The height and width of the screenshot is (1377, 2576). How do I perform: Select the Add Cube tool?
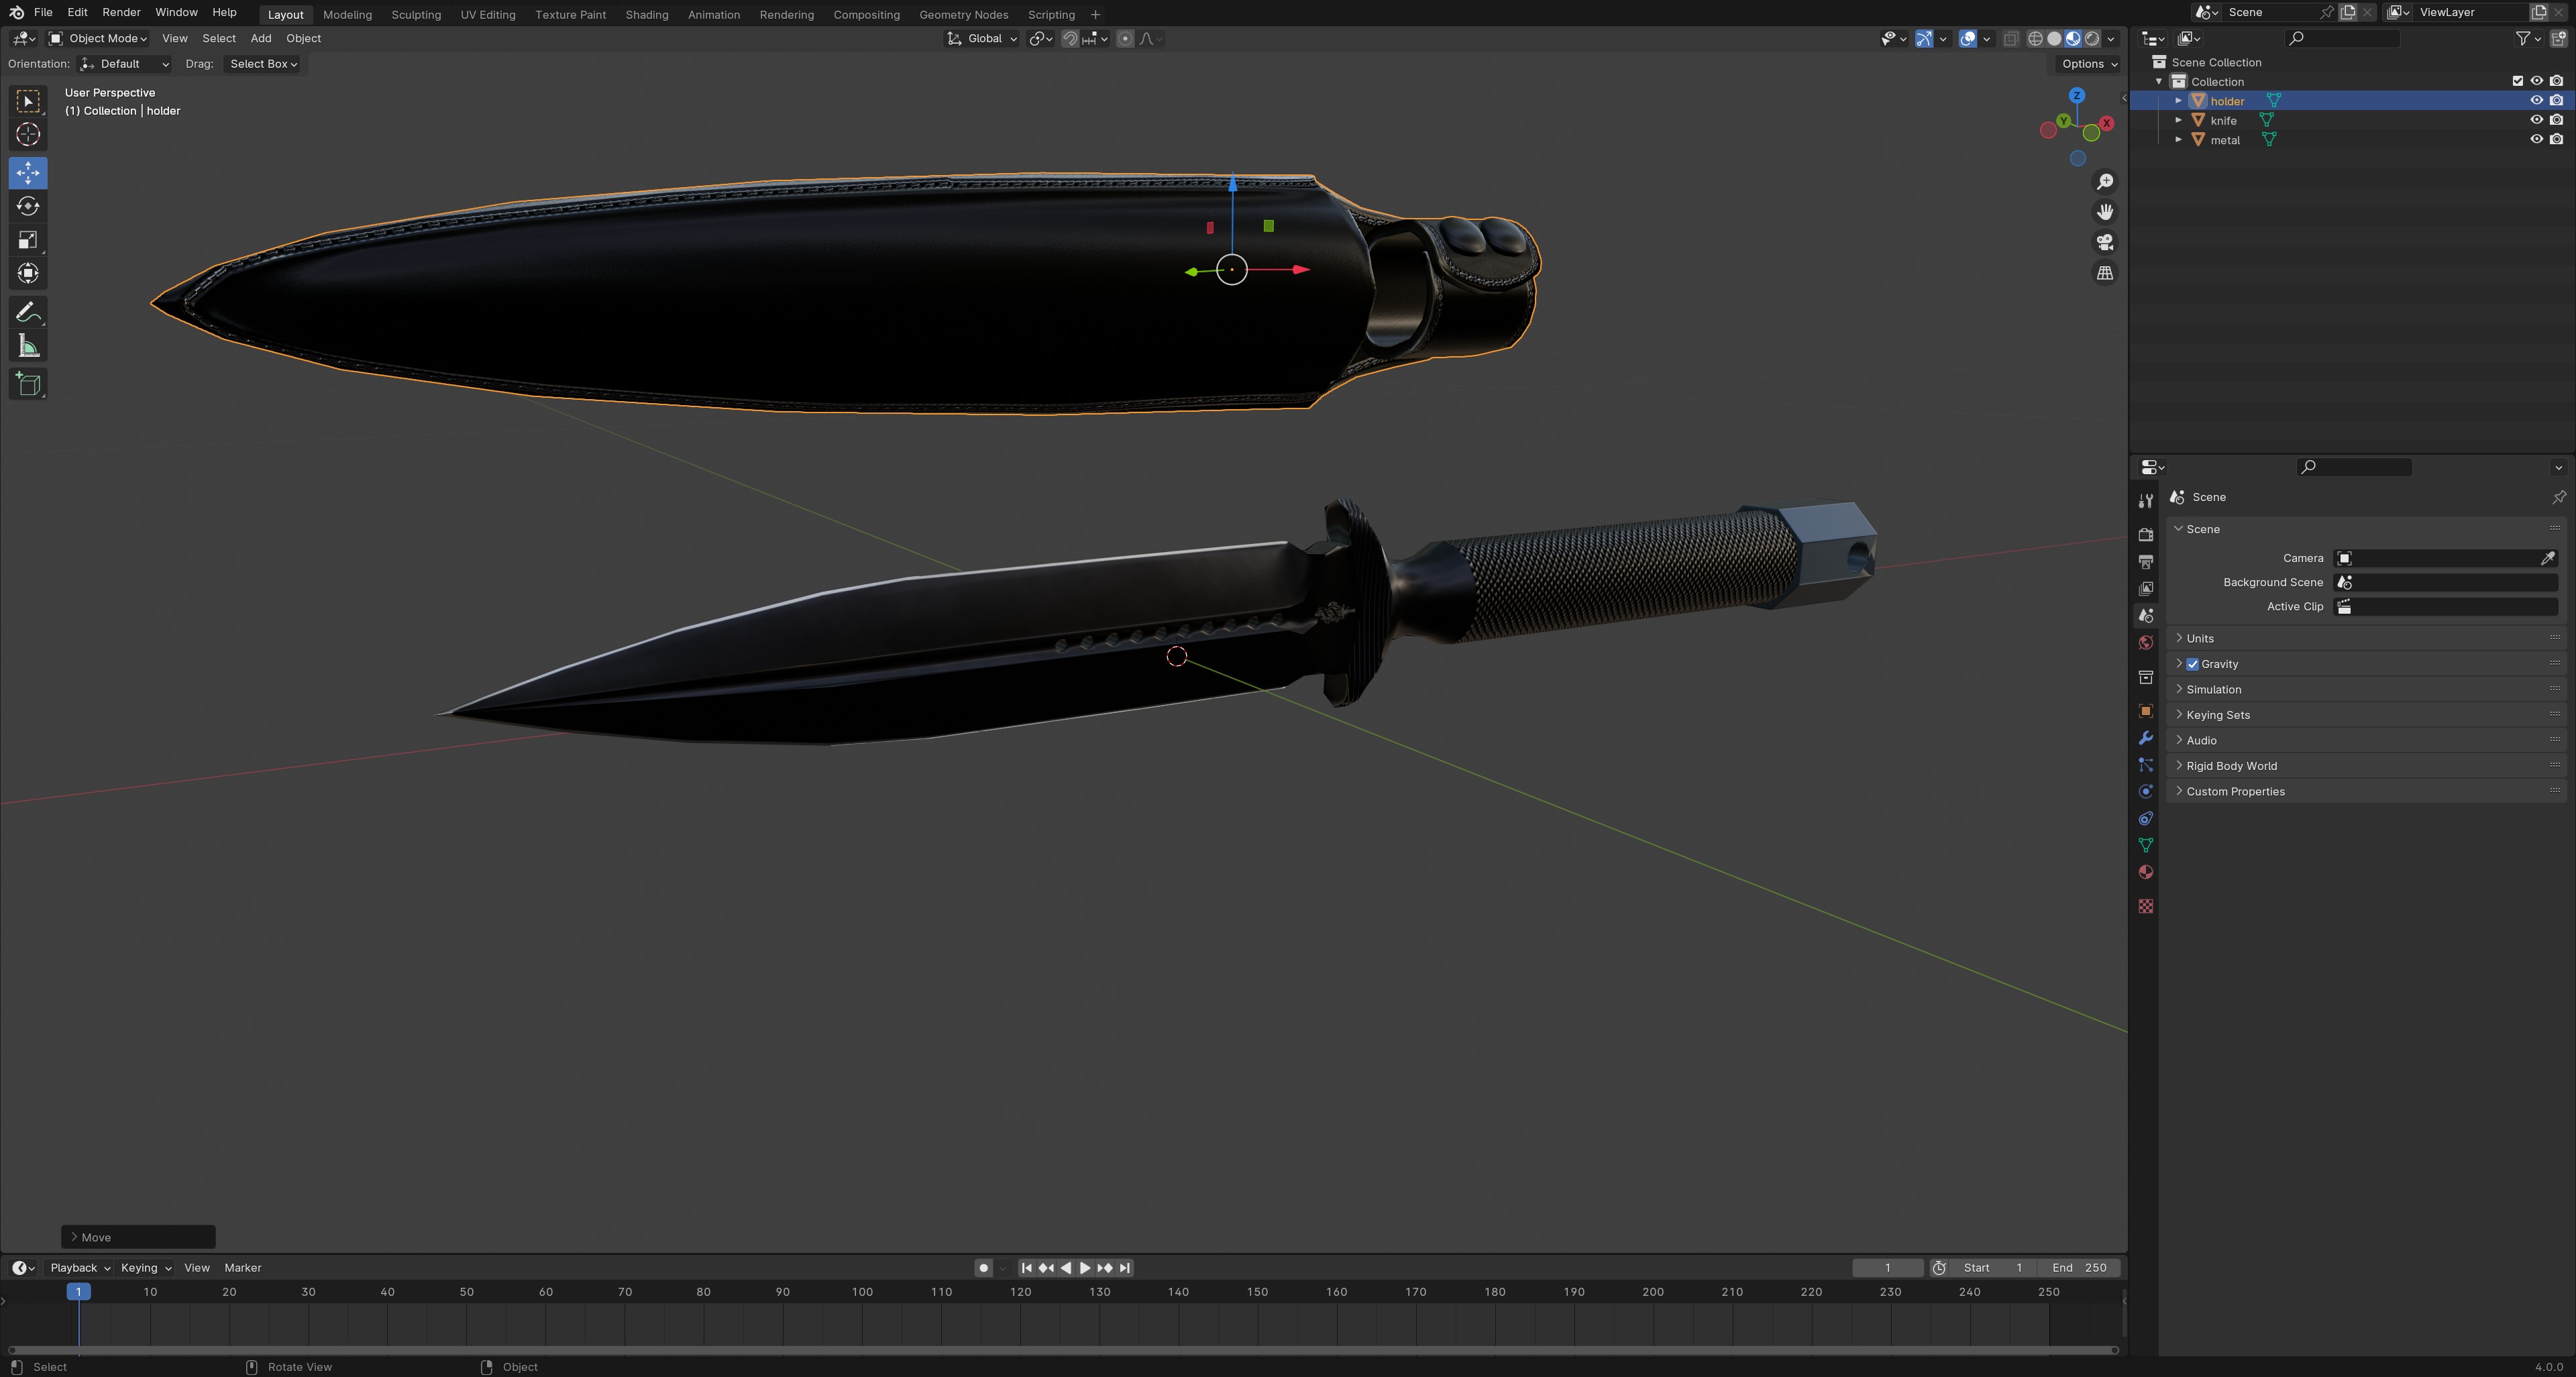[x=28, y=384]
